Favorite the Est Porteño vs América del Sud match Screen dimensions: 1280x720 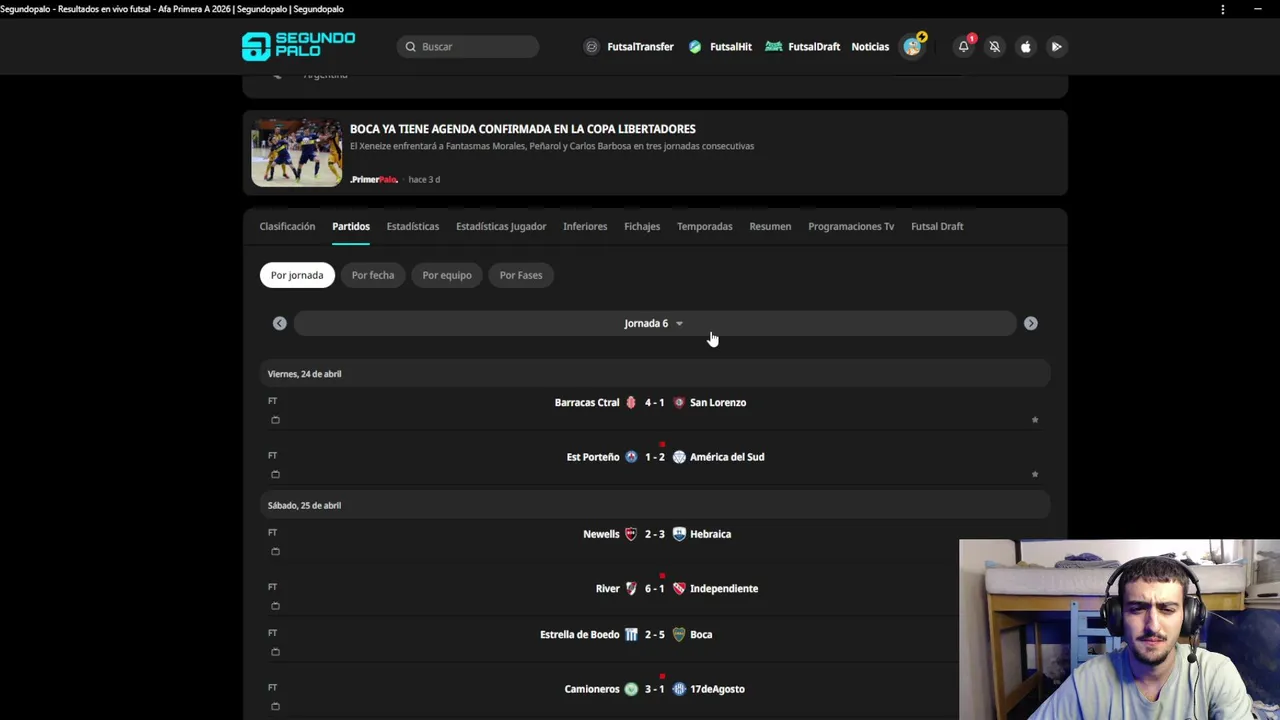1035,474
